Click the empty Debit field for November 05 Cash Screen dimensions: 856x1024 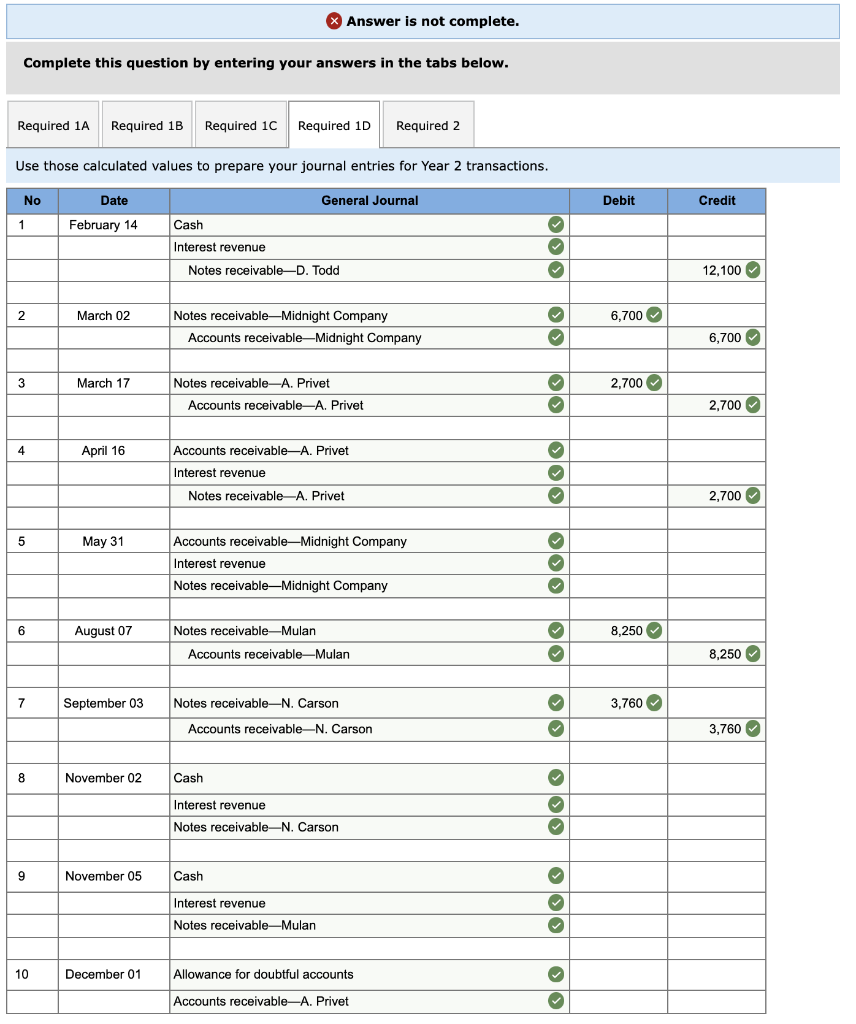618,875
